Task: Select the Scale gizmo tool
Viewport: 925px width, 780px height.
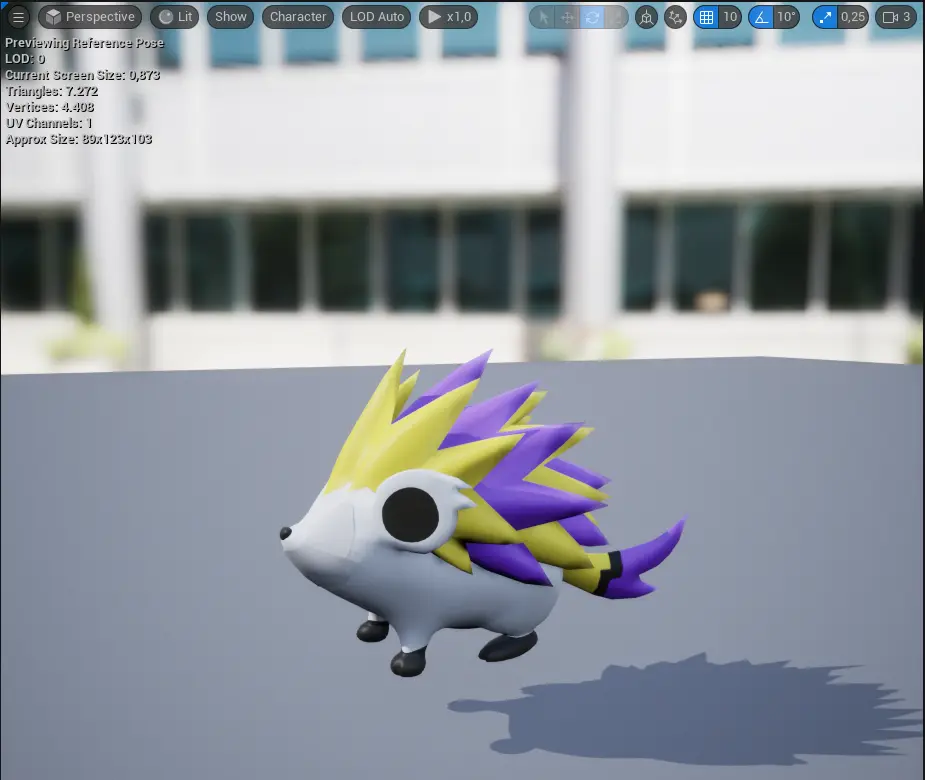Action: 616,18
